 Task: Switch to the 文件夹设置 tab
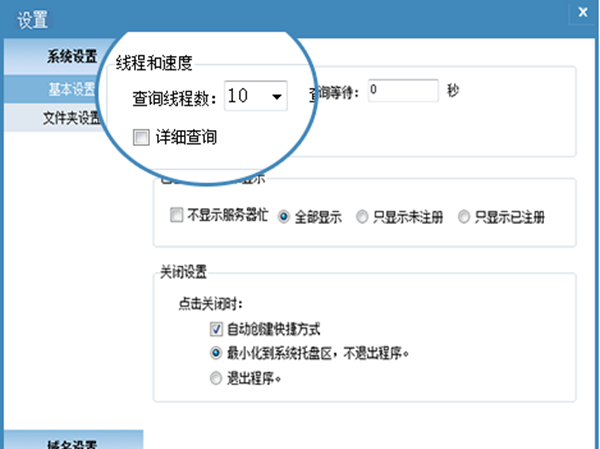coord(72,118)
